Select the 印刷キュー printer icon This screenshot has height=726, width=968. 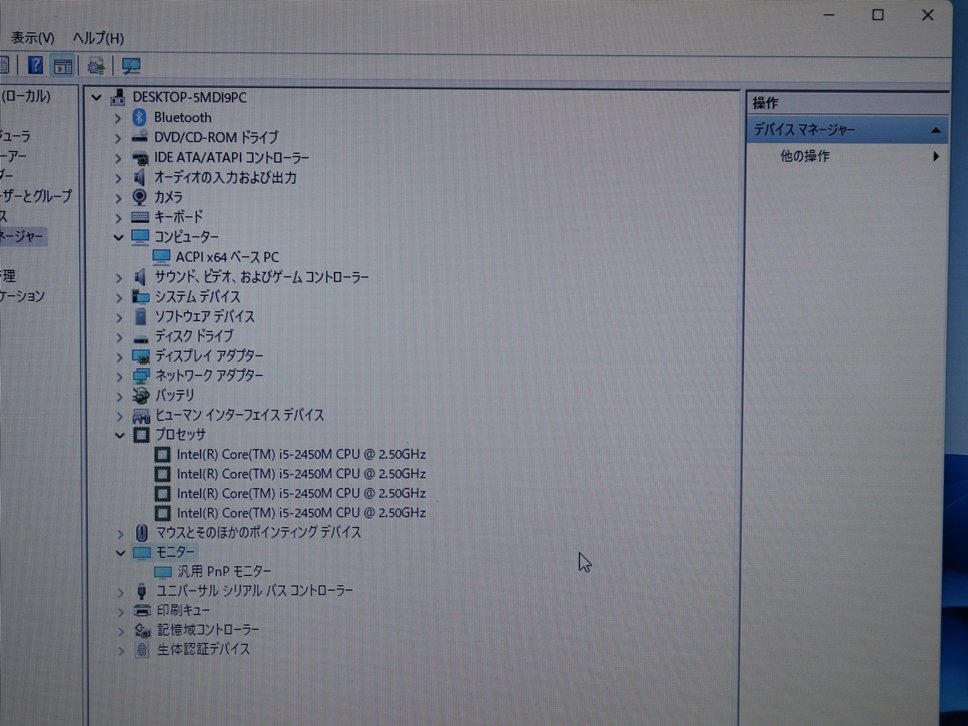pos(142,611)
